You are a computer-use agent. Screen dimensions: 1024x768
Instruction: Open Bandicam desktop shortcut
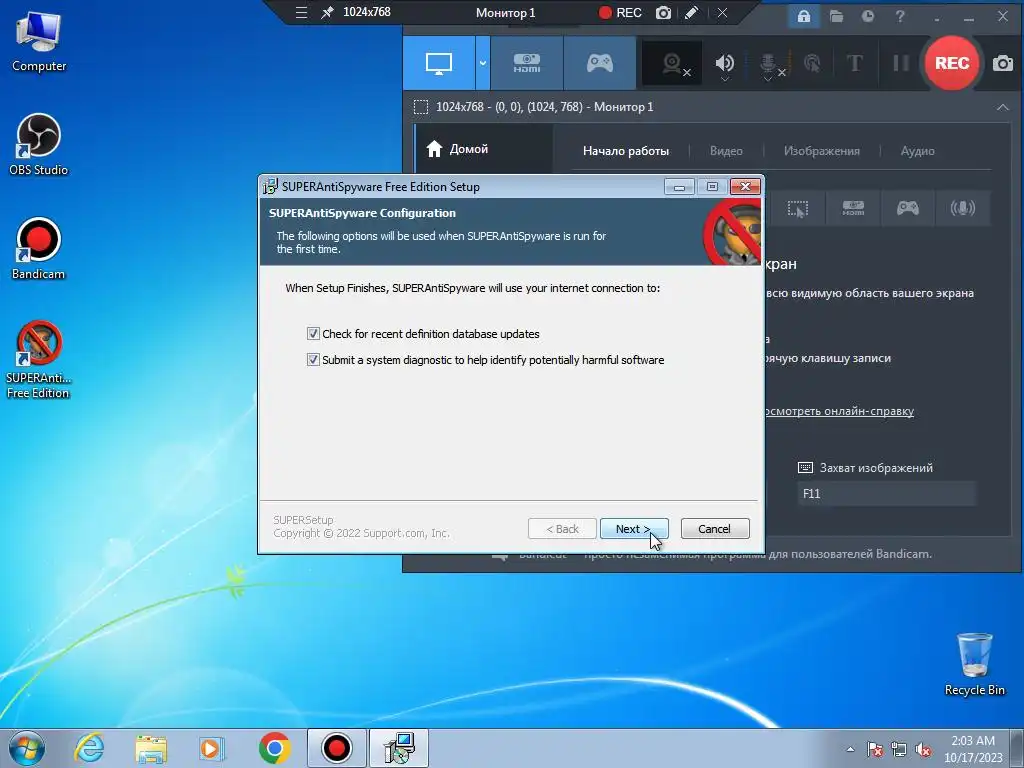39,249
